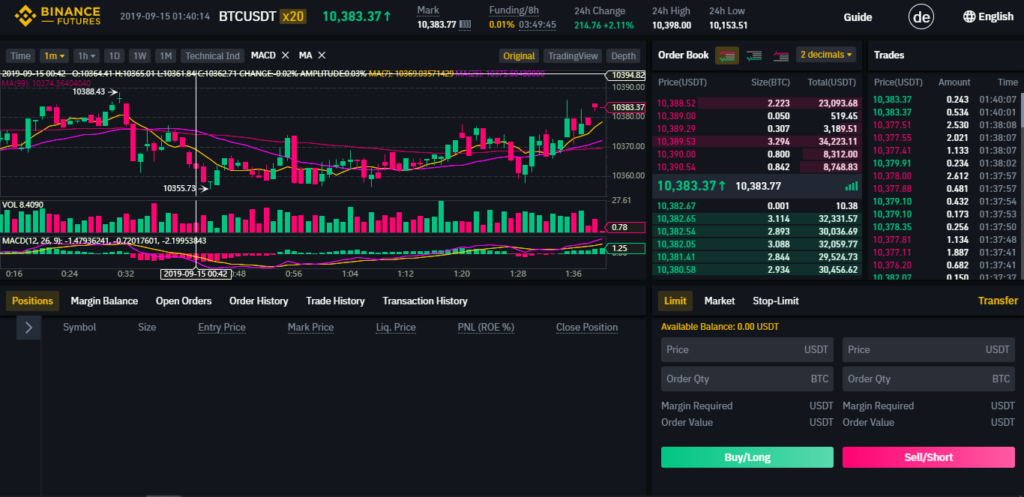Open the 1h interval dropdown
This screenshot has height=497, width=1024.
pos(86,56)
